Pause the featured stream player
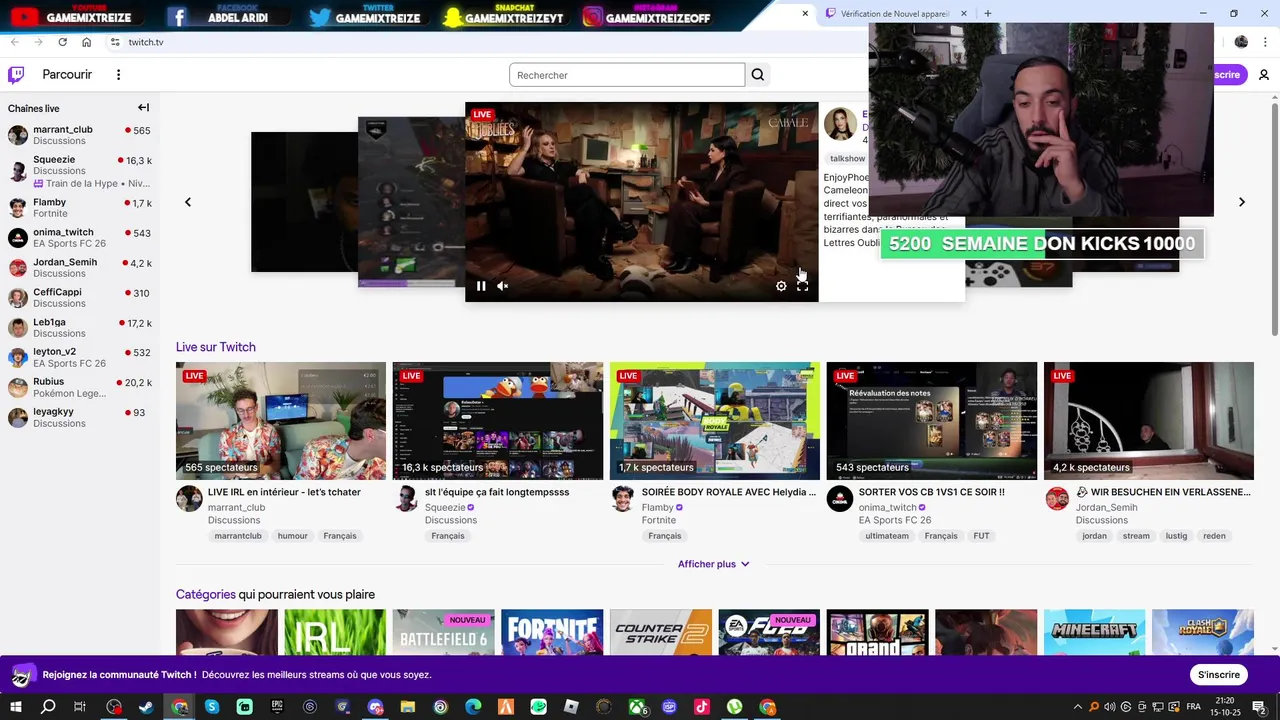This screenshot has width=1280, height=720. click(x=481, y=286)
